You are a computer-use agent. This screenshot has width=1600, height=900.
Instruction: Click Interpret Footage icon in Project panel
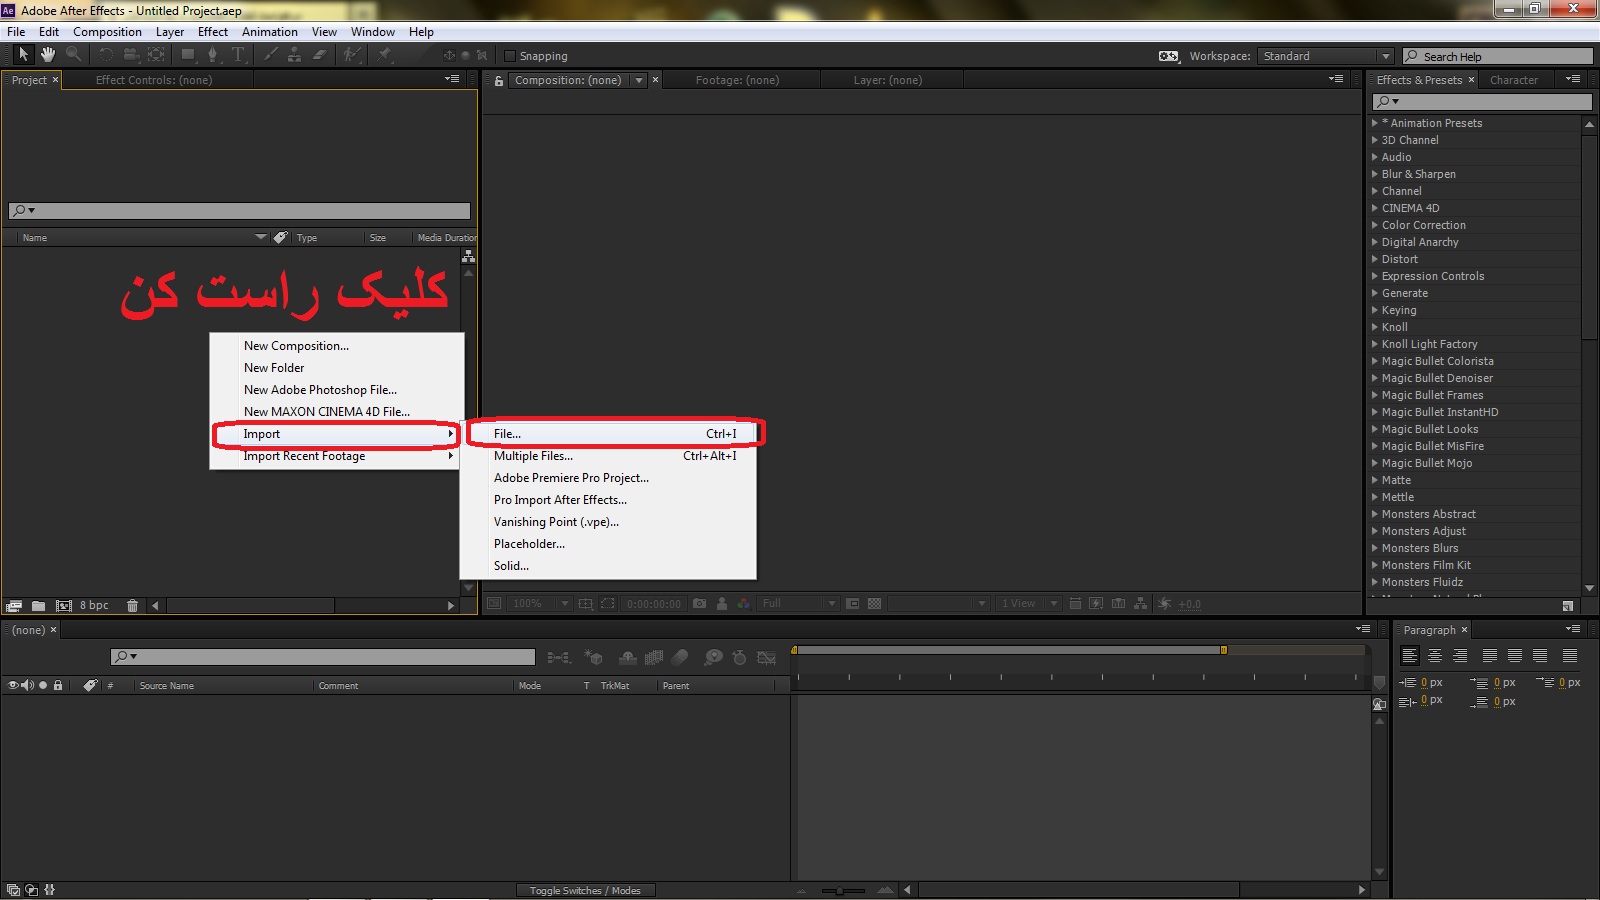(x=14, y=605)
